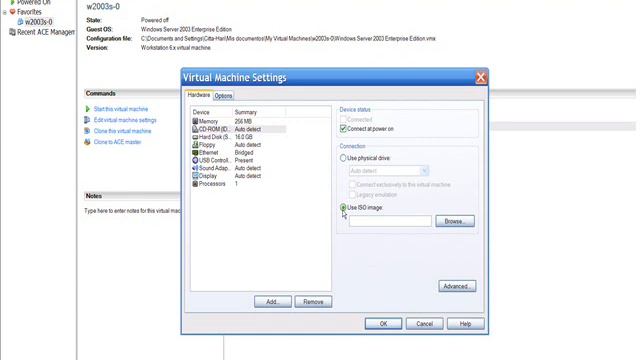This screenshot has height=360, width=640.
Task: Click the Edit virtual machine settings icon
Action: [x=87, y=120]
